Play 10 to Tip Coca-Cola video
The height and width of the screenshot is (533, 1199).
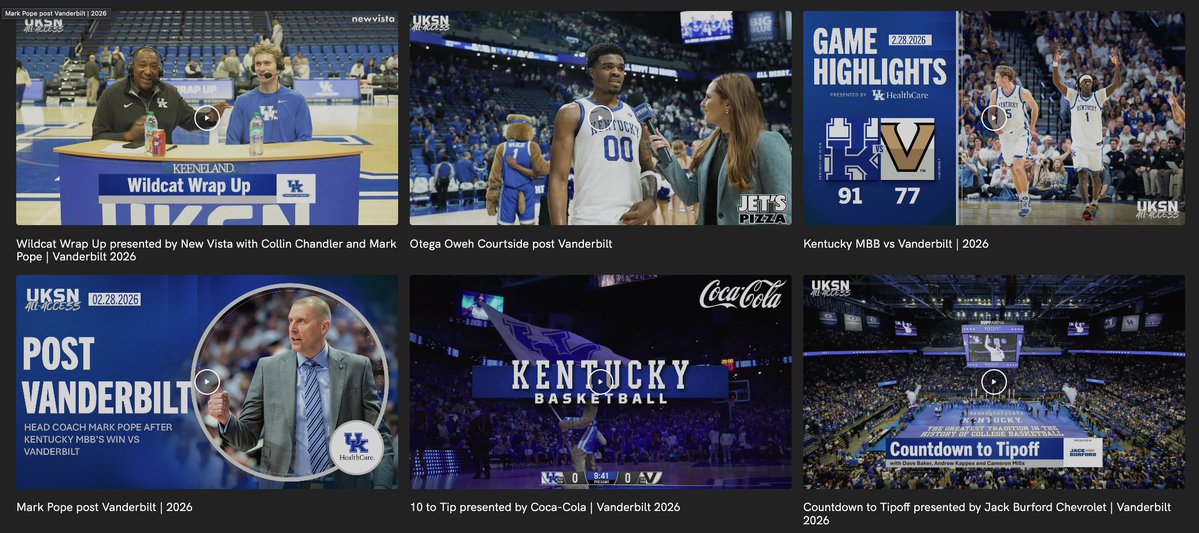[x=600, y=382]
